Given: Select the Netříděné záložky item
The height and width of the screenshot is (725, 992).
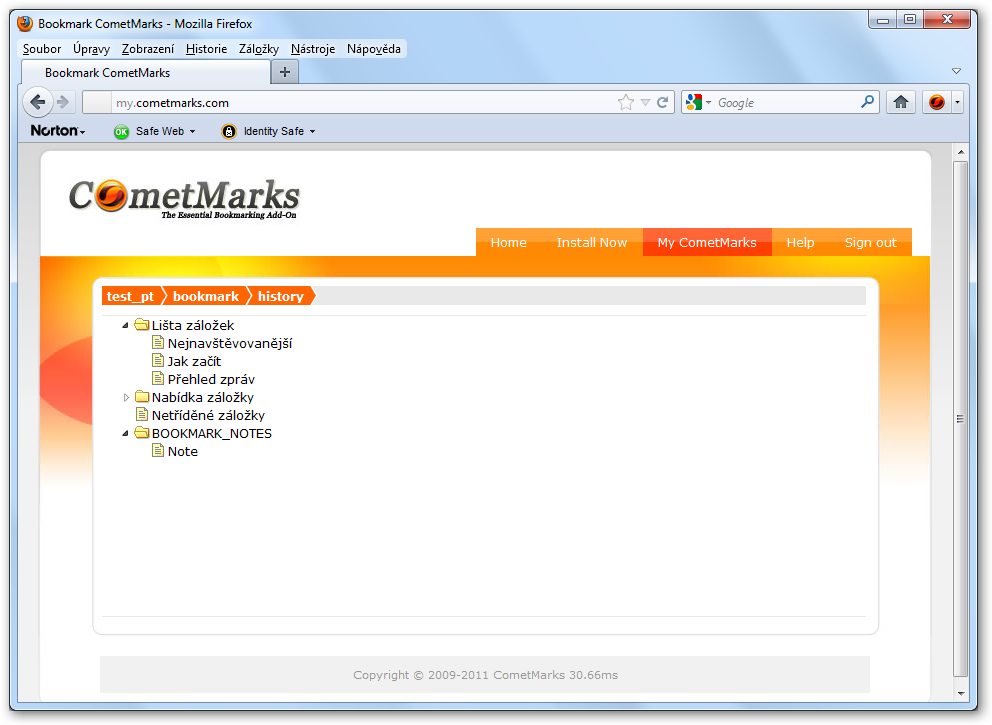Looking at the screenshot, I should click(x=208, y=416).
